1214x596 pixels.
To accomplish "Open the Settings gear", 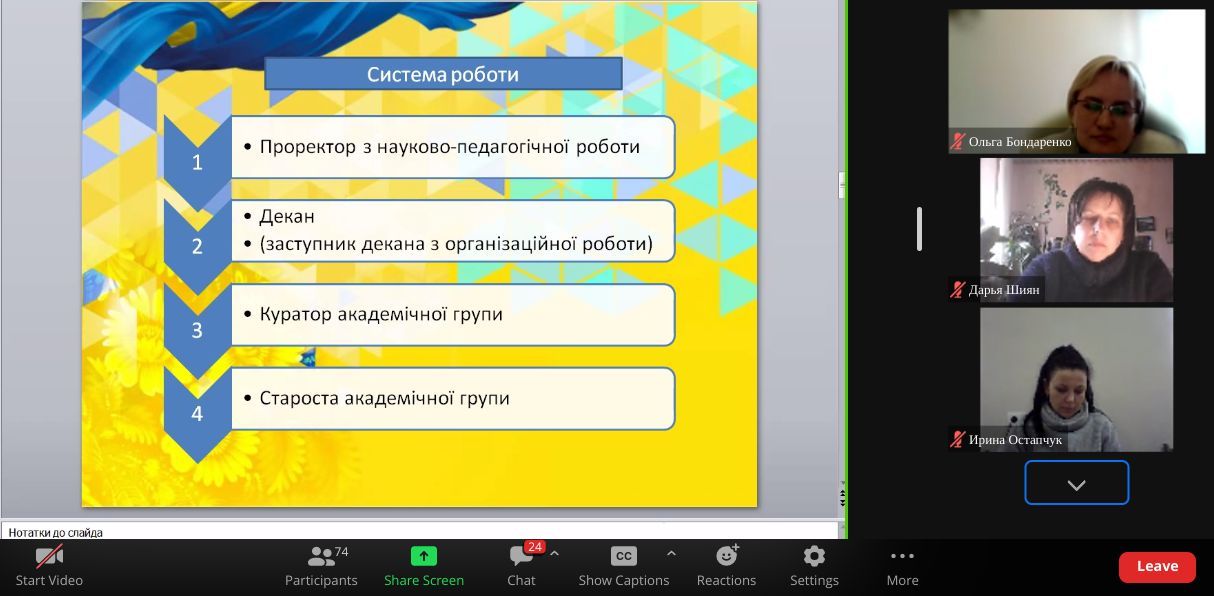I will pos(814,556).
